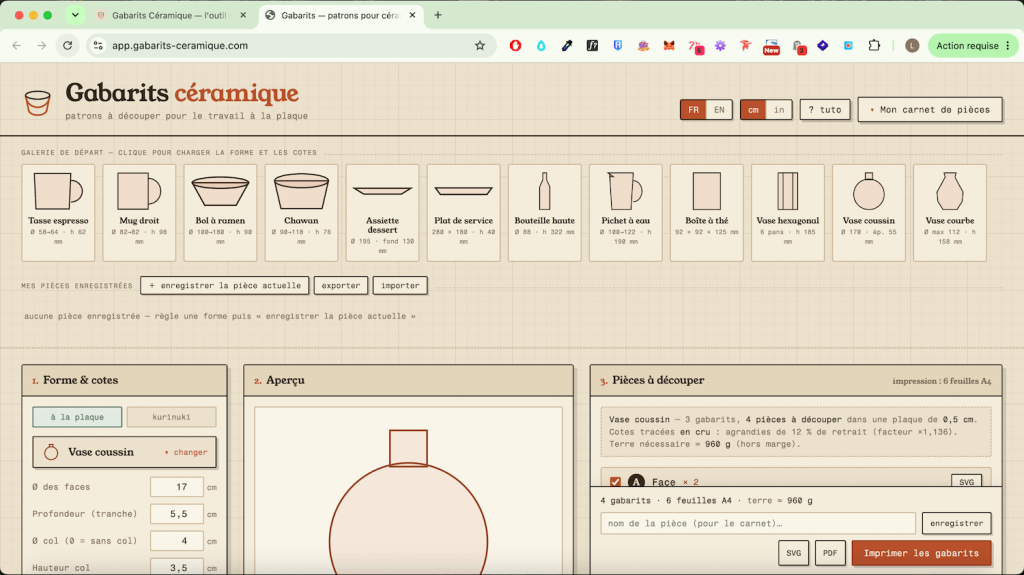
Task: Open site information icon in address bar
Action: [x=98, y=46]
